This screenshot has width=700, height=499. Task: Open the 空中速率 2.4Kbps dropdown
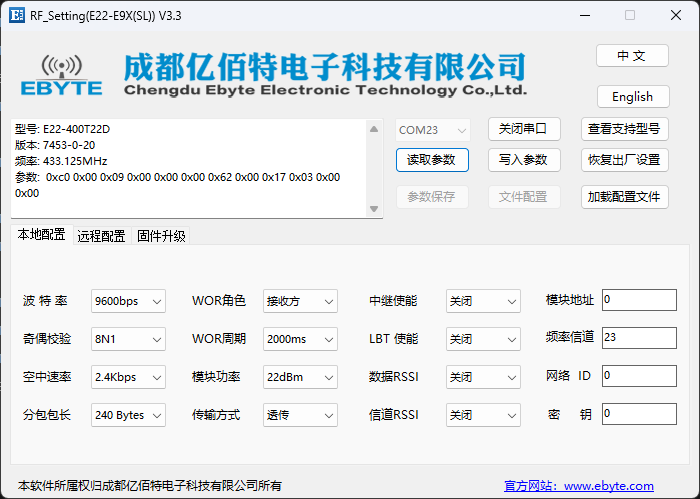coord(127,377)
